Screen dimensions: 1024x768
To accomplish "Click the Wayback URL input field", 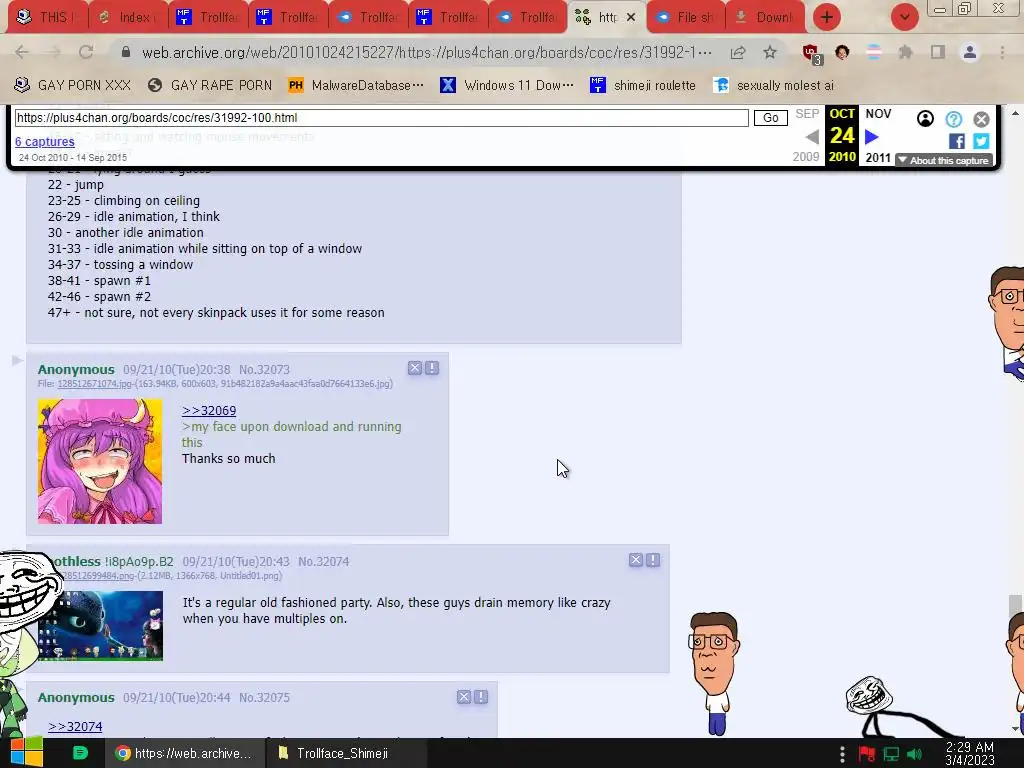I will 381,118.
